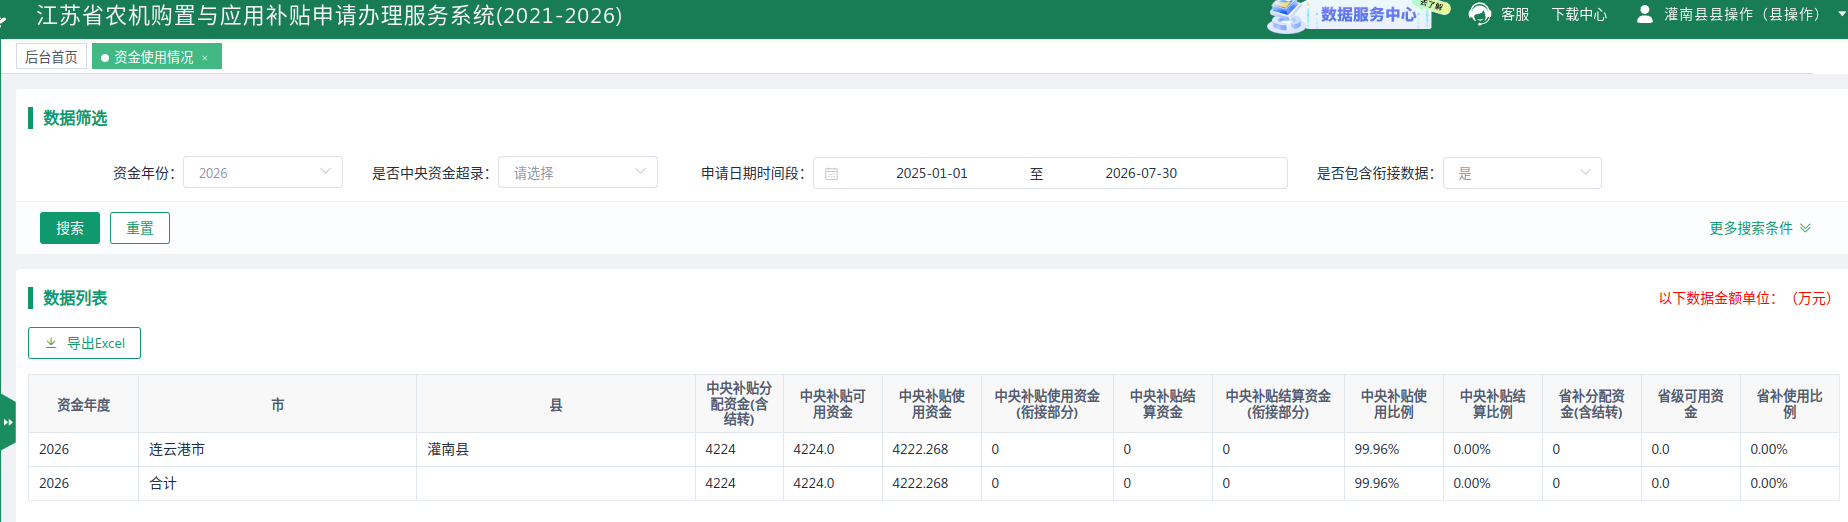Click the 客服 headset icon
The width and height of the screenshot is (1848, 522).
click(x=1480, y=14)
